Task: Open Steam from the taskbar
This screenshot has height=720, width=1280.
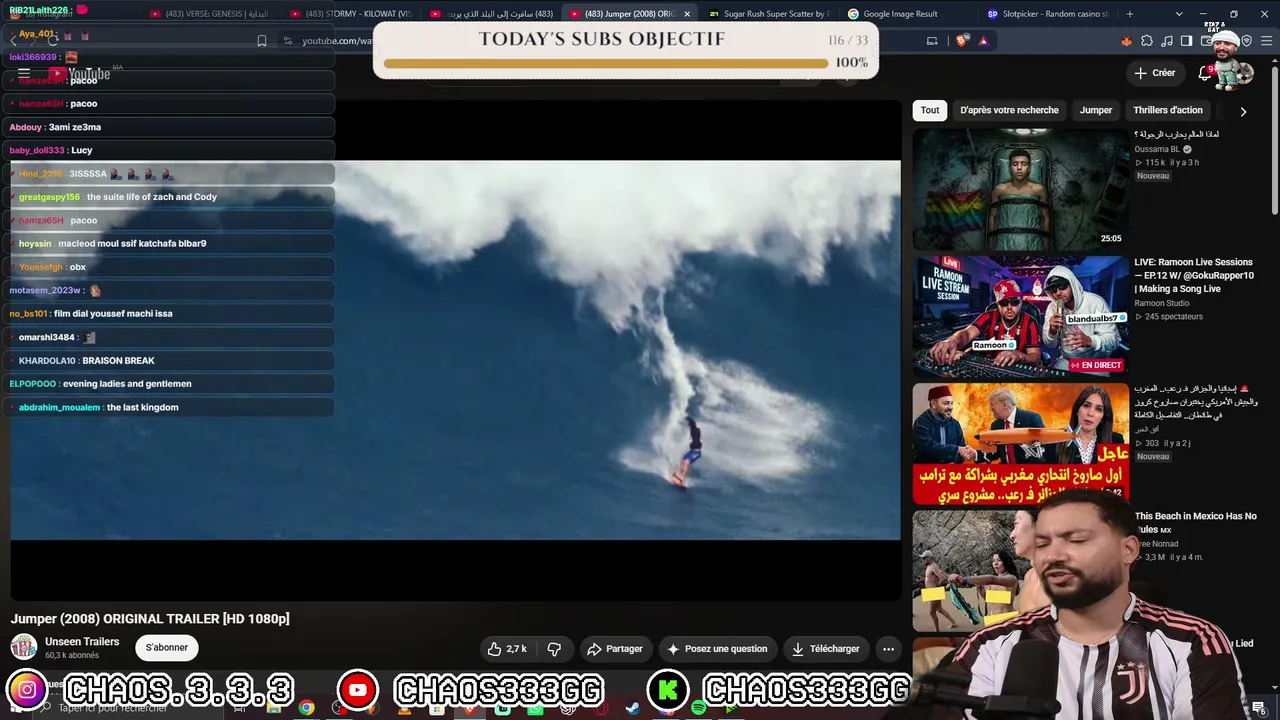Action: 632,708
